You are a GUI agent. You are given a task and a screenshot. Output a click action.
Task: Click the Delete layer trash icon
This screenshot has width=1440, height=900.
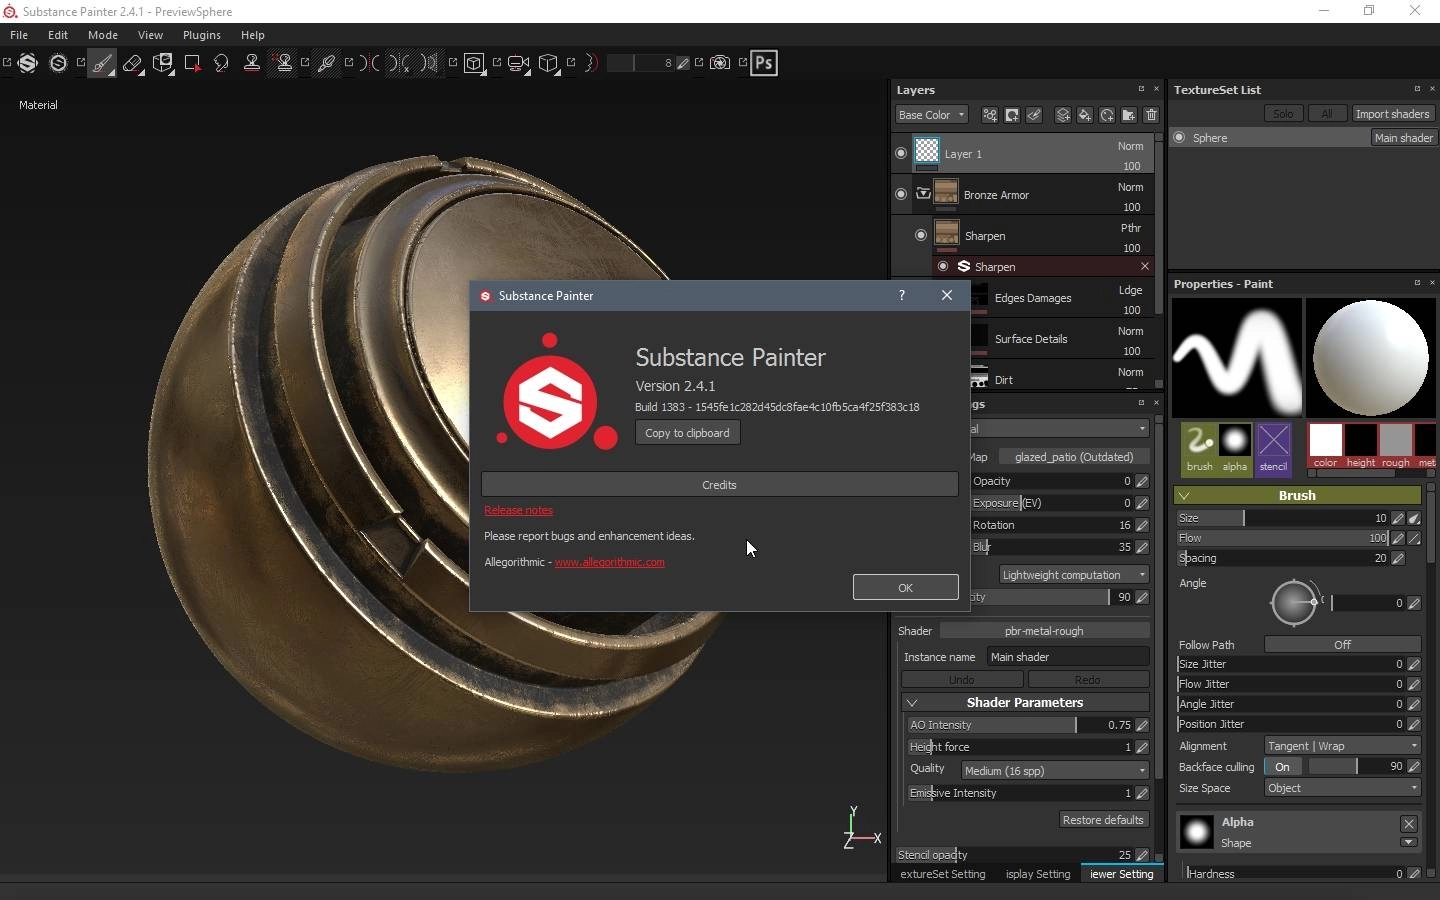coord(1151,115)
